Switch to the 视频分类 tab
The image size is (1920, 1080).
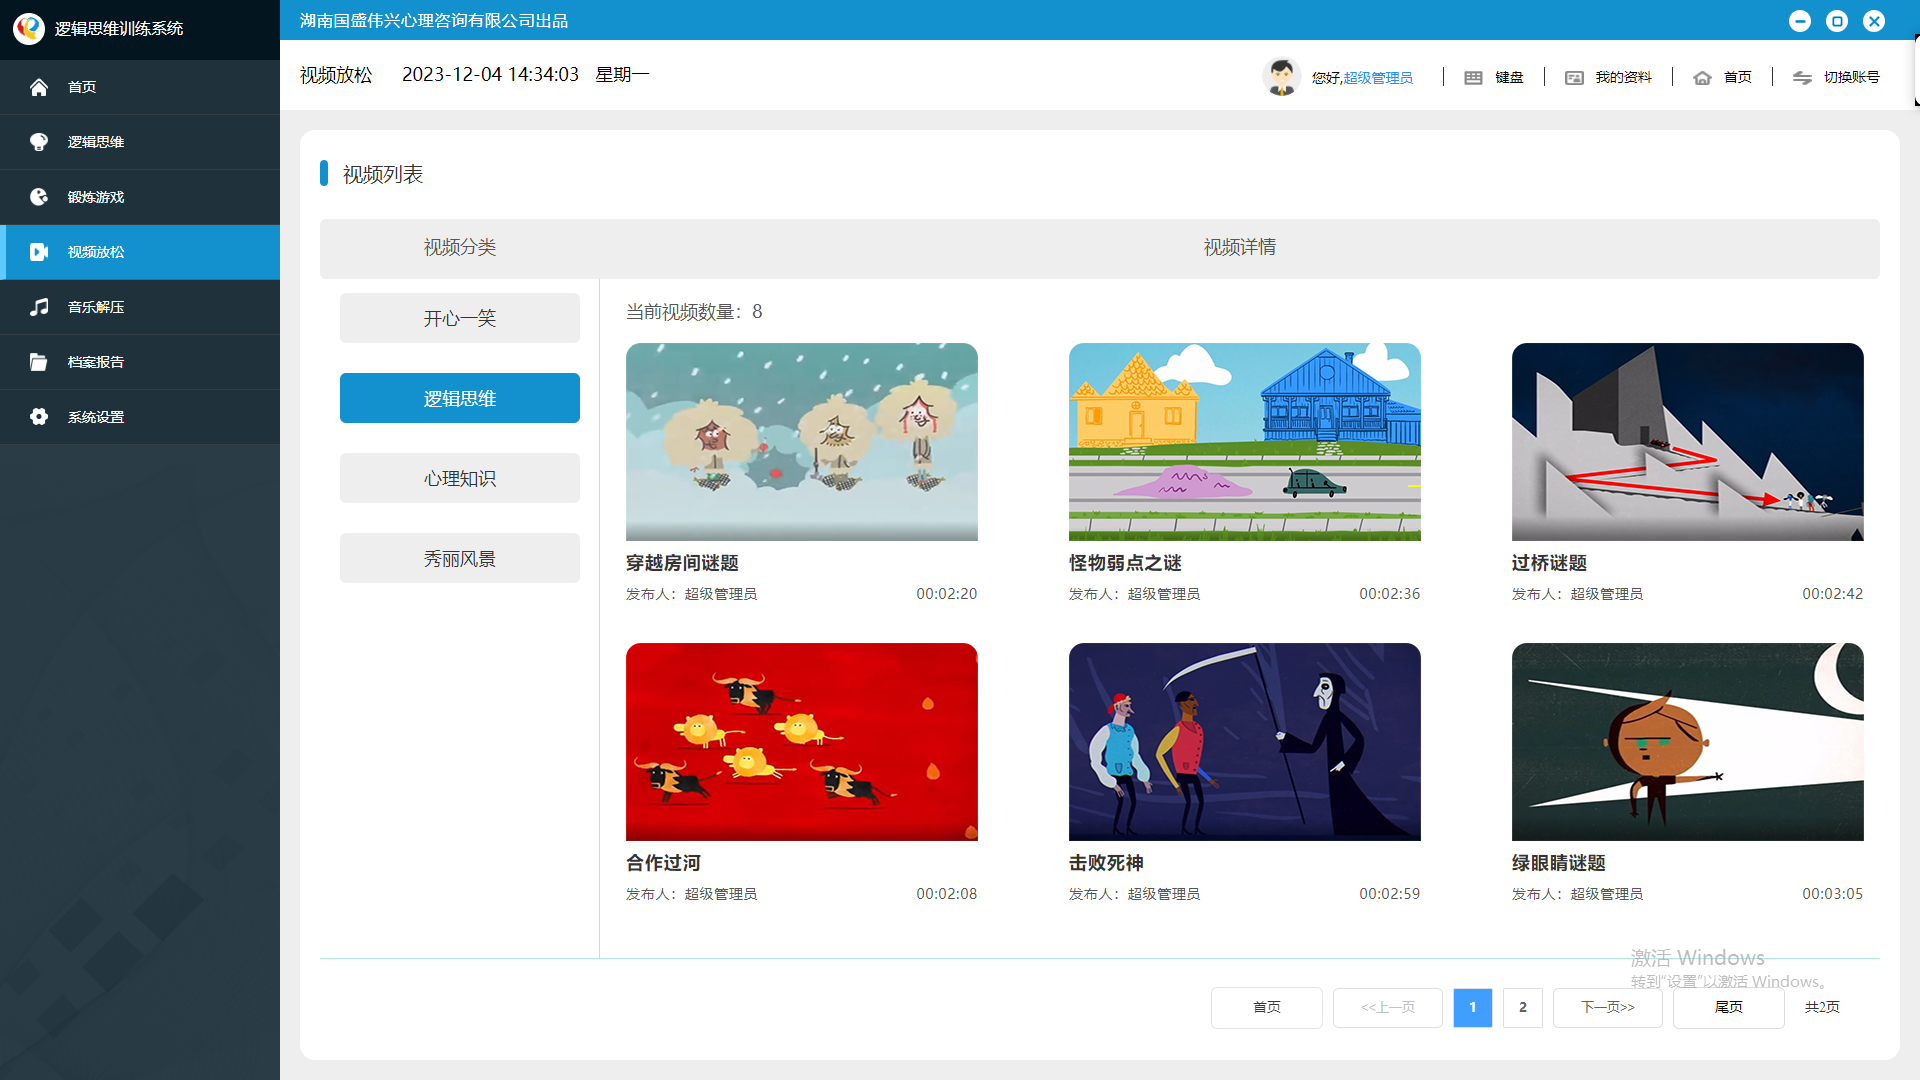459,248
